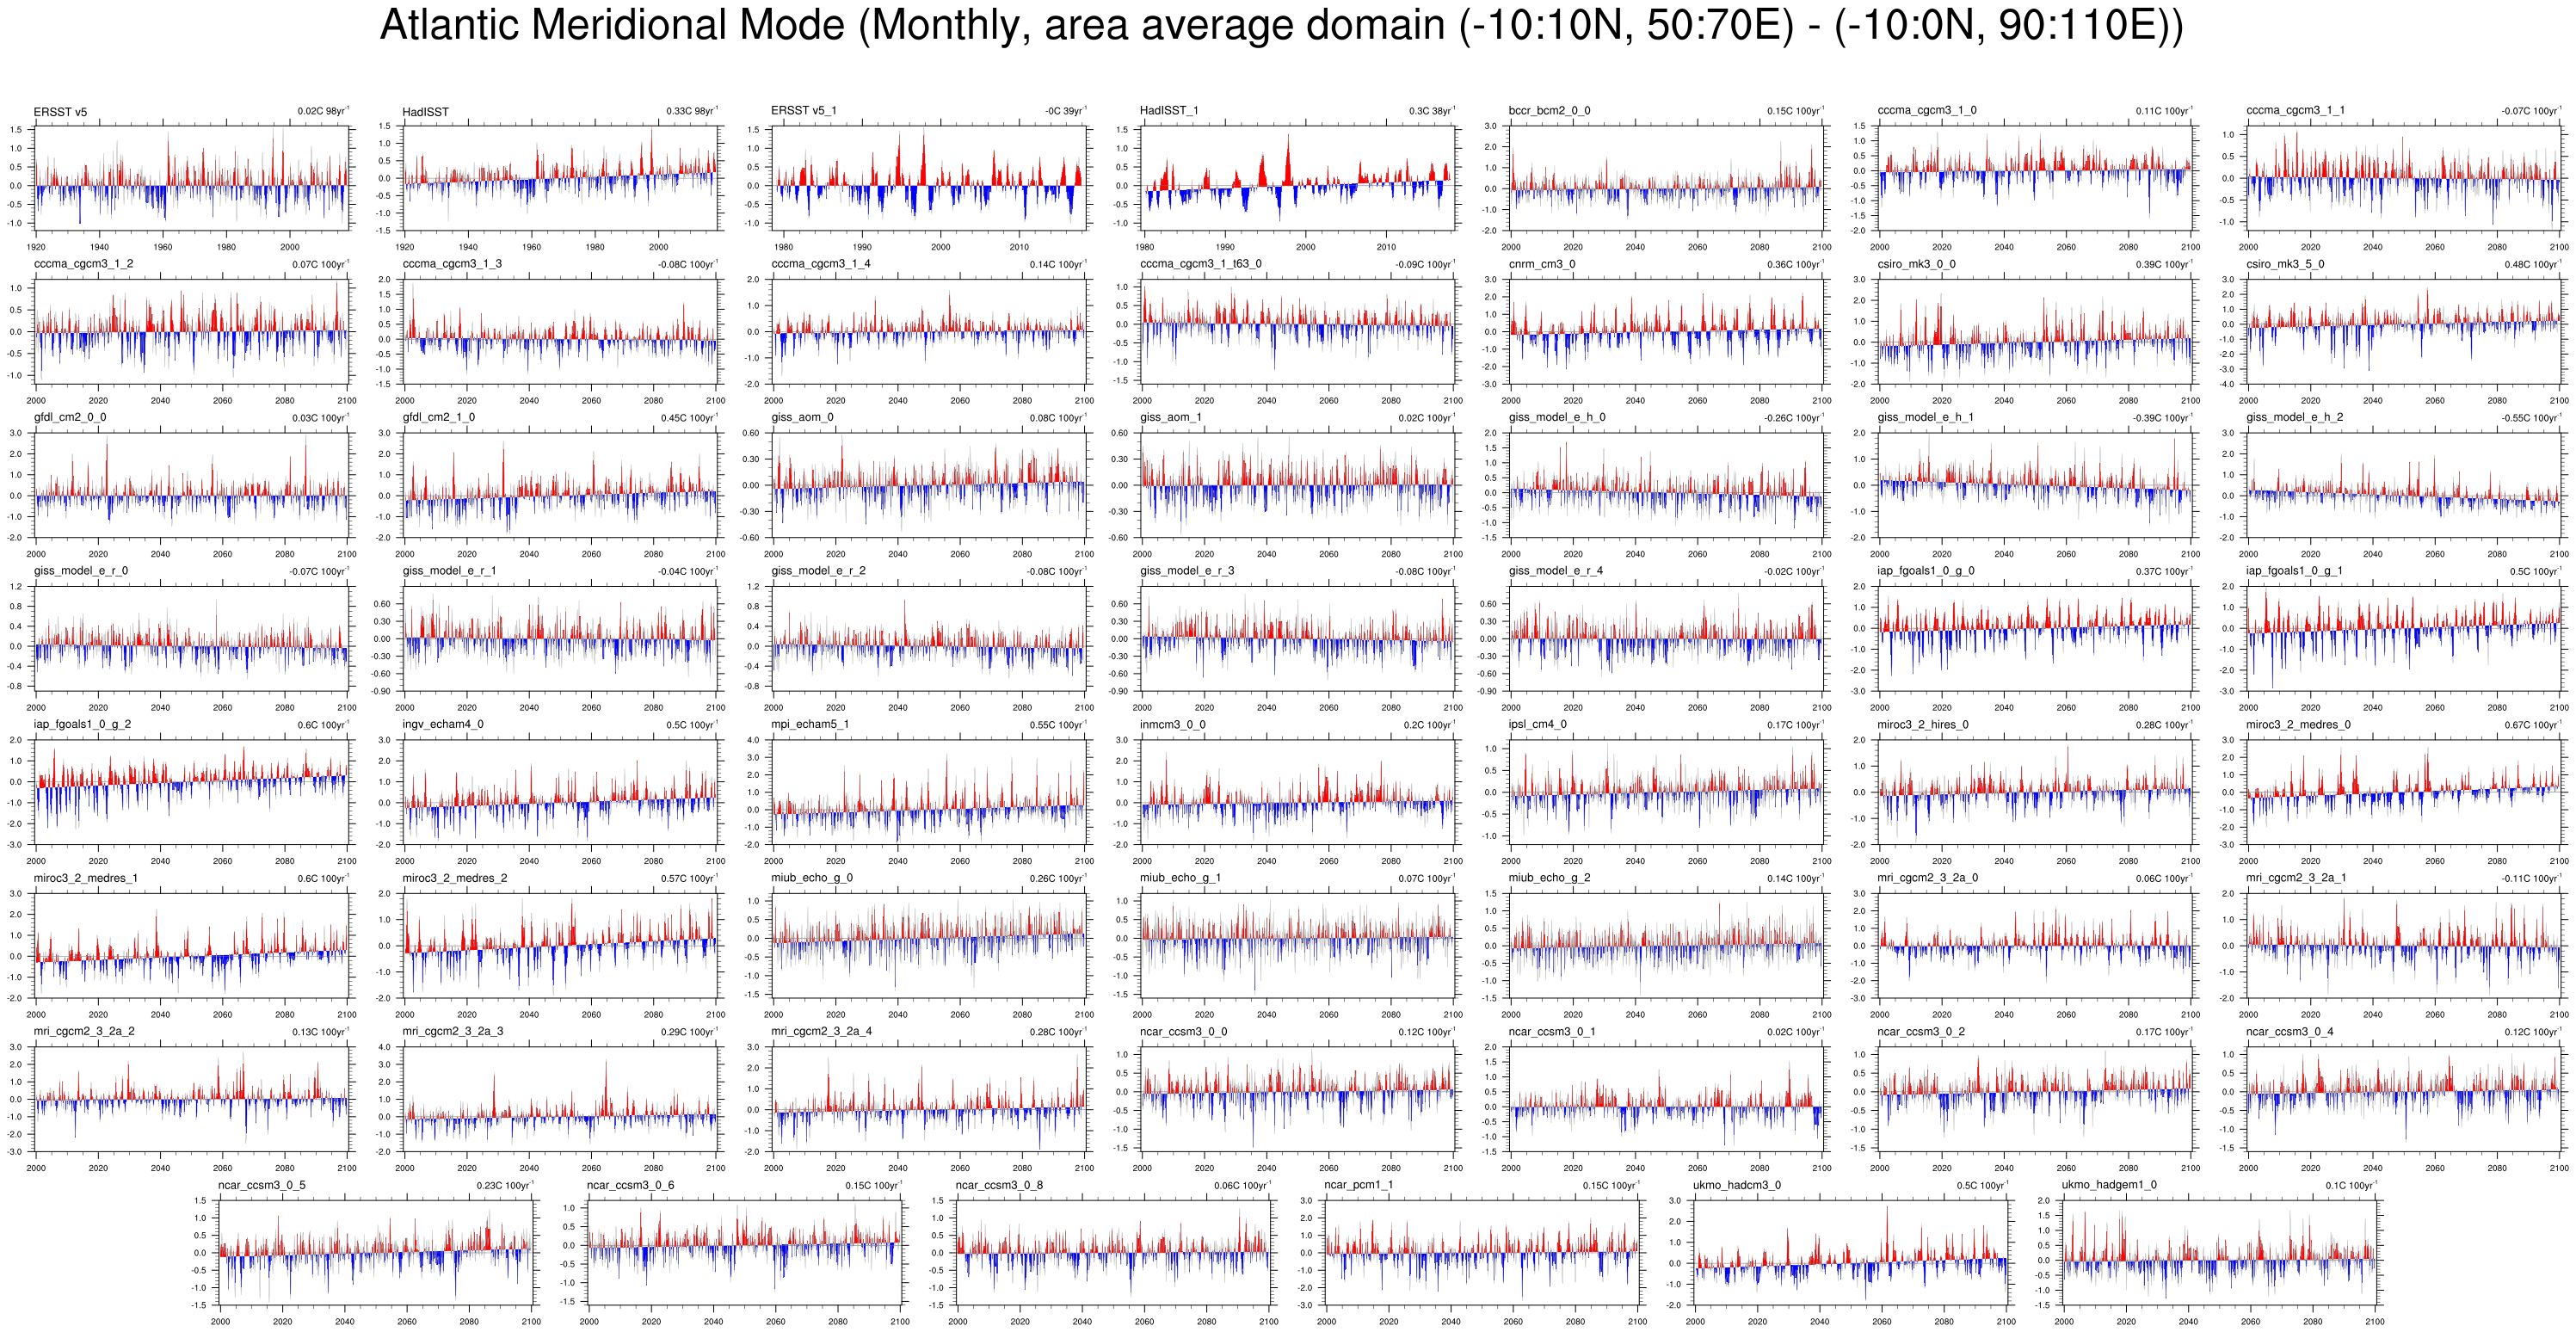Click the ukmo_hadgem1_0 panel title
2576x1332 pixels.
2109,1185
